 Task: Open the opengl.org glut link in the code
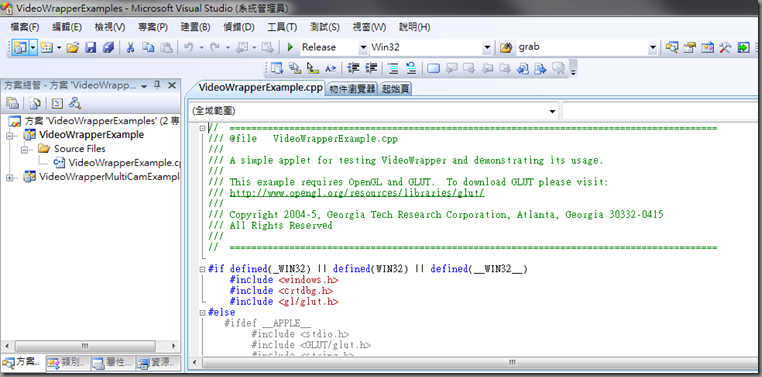coord(357,193)
